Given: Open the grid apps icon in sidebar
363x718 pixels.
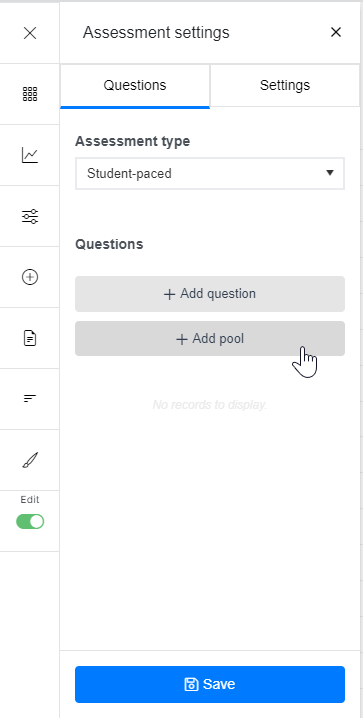Looking at the screenshot, I should coord(30,94).
